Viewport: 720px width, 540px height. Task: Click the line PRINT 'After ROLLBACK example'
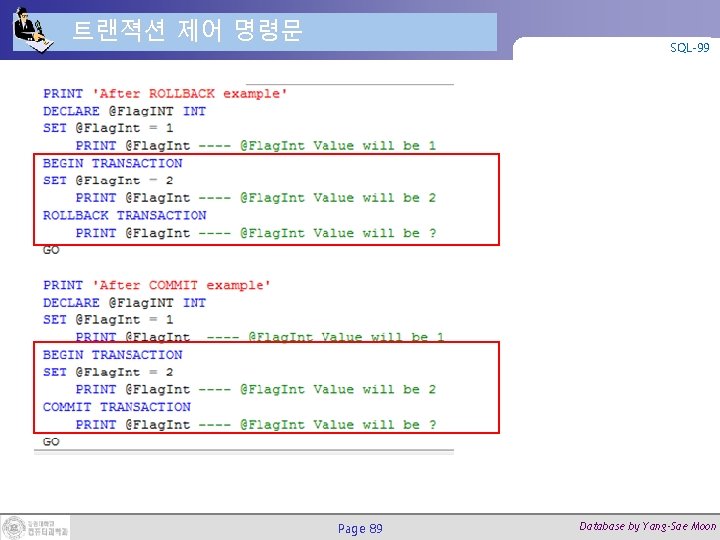coord(165,93)
